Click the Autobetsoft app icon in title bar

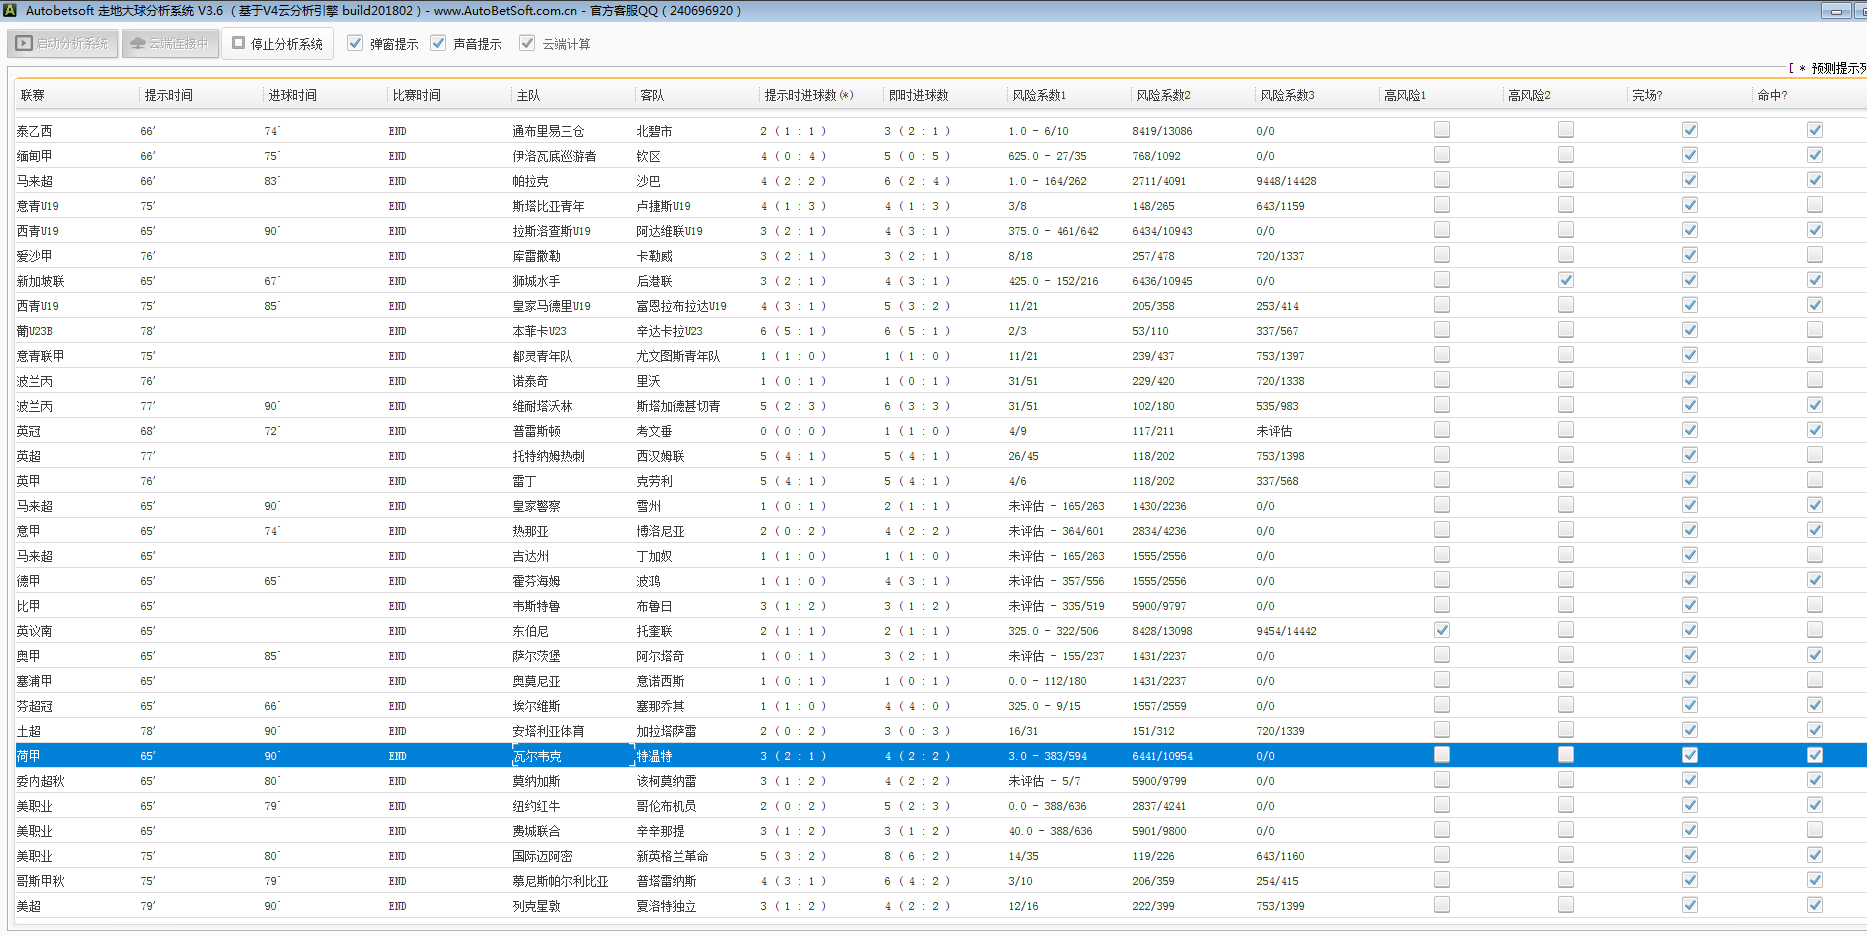point(10,11)
